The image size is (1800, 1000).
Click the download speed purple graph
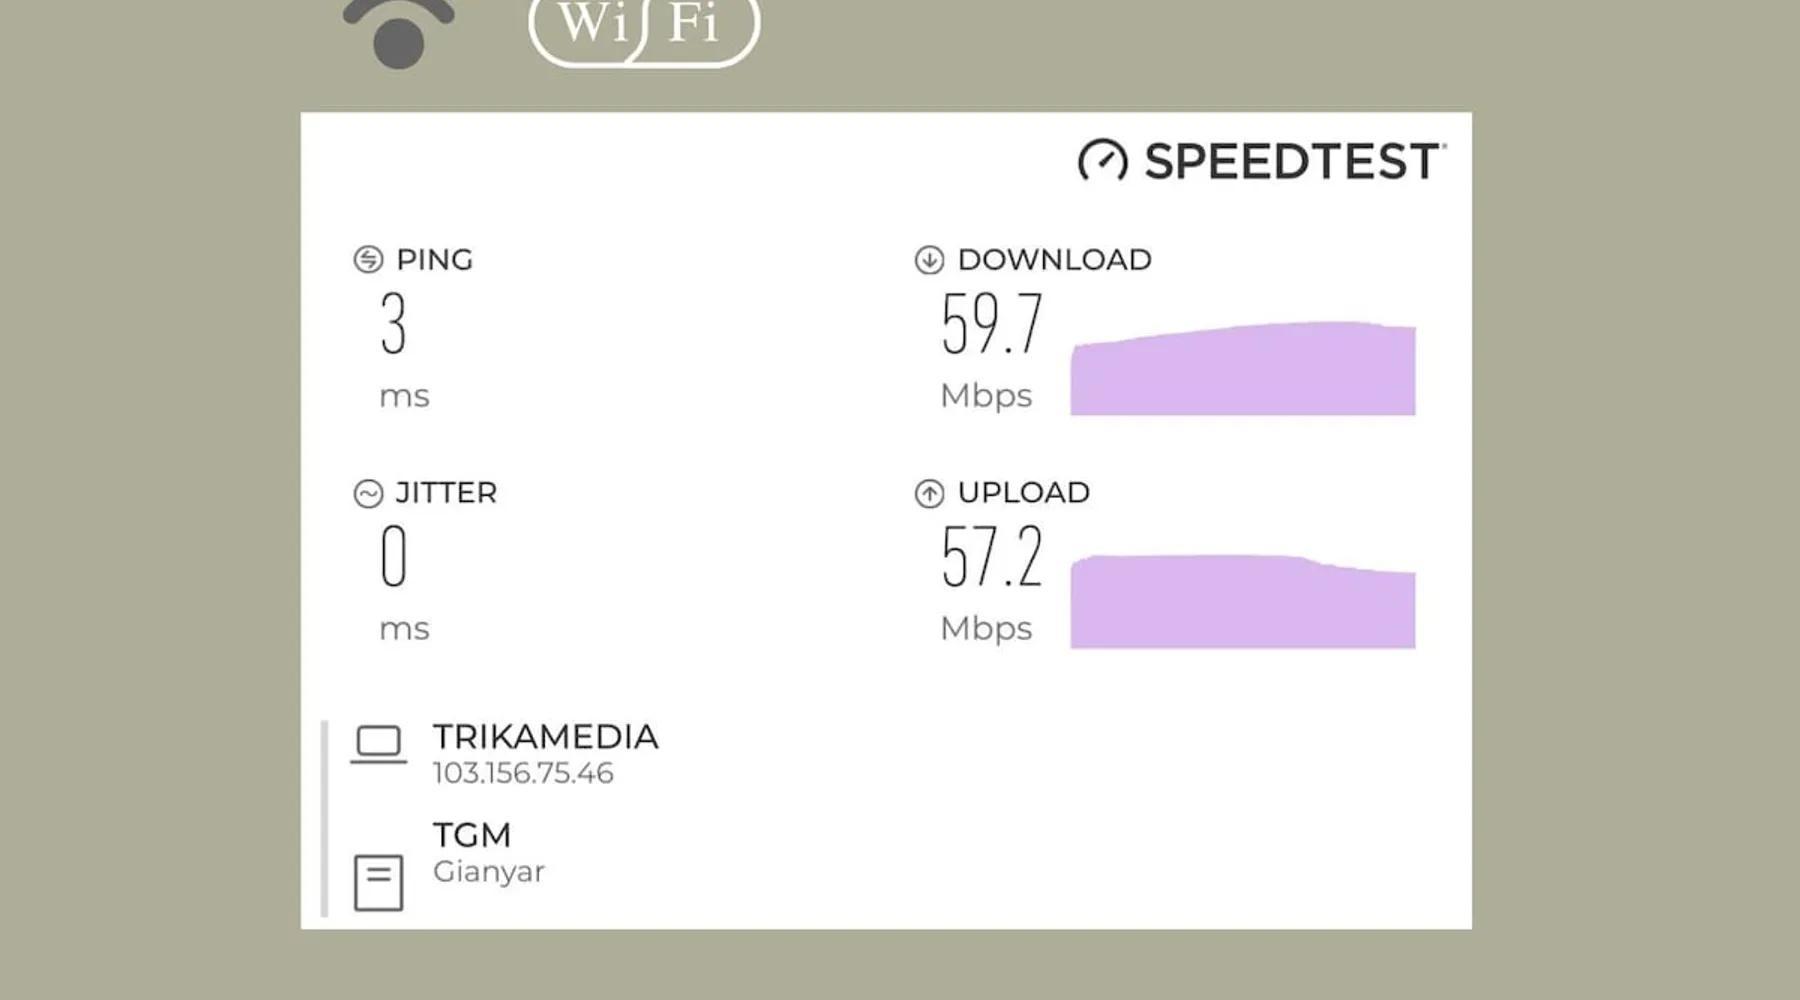tap(1243, 368)
